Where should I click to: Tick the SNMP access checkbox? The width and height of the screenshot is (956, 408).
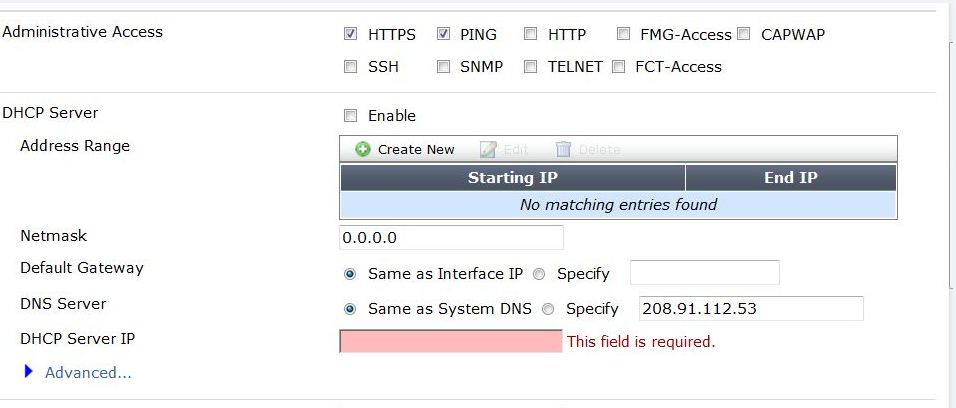(x=443, y=67)
